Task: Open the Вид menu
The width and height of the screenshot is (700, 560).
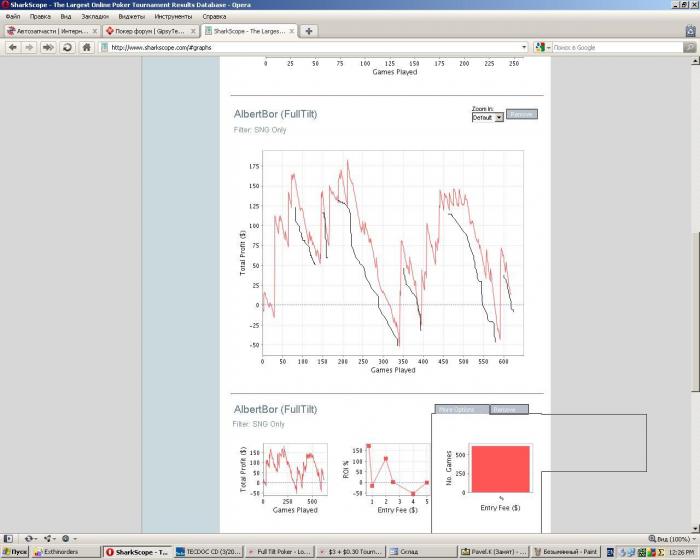Action: click(x=66, y=17)
